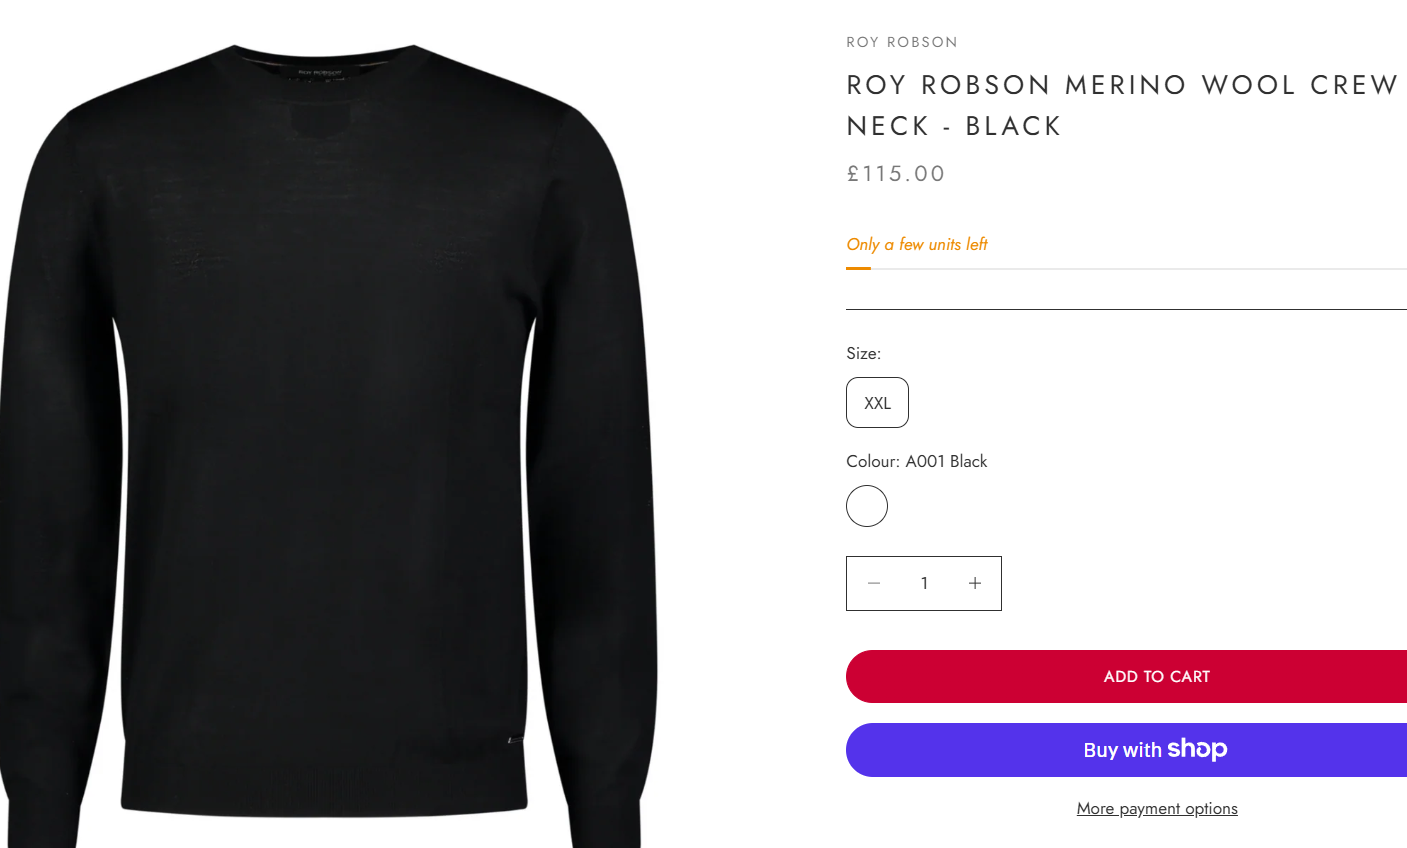Click the 'Size:' label
Screen dimensions: 1407x848
pos(863,353)
